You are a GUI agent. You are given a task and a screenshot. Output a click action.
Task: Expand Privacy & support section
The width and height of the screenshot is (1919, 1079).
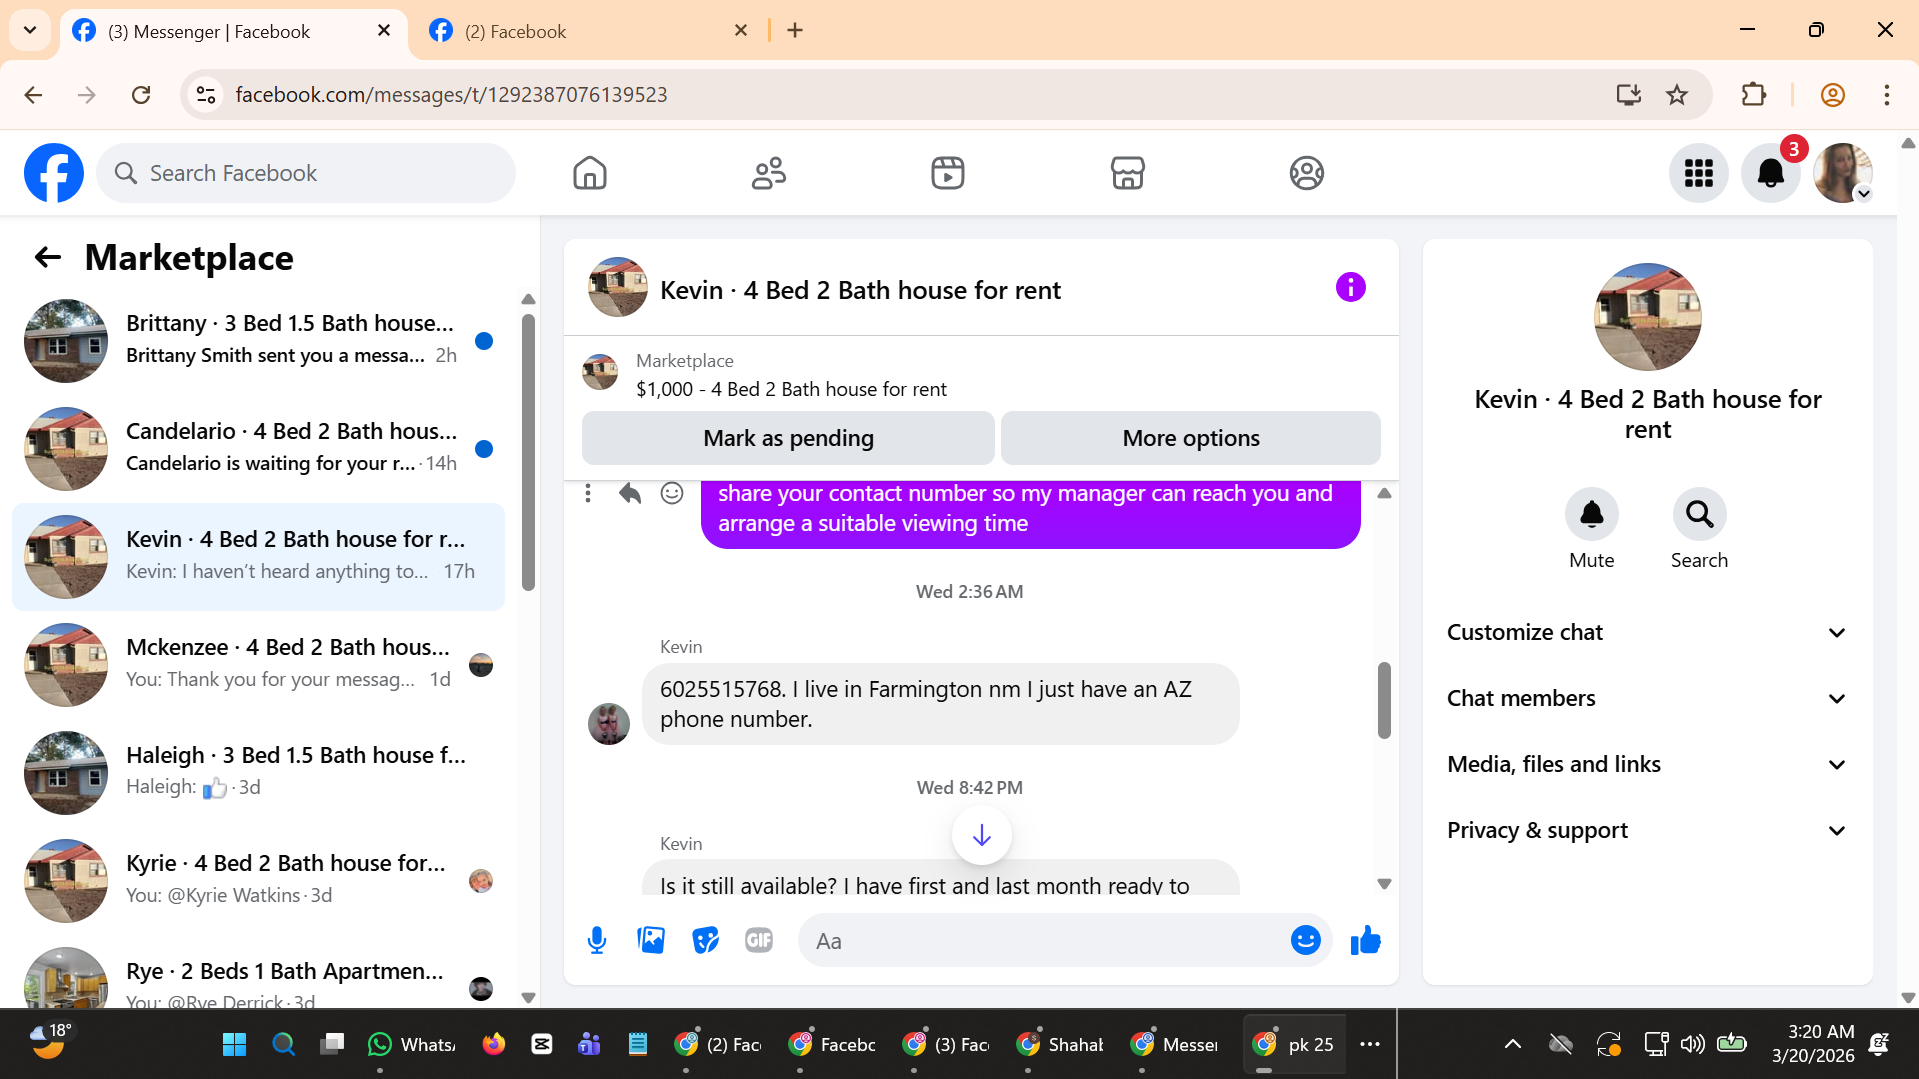1647,830
